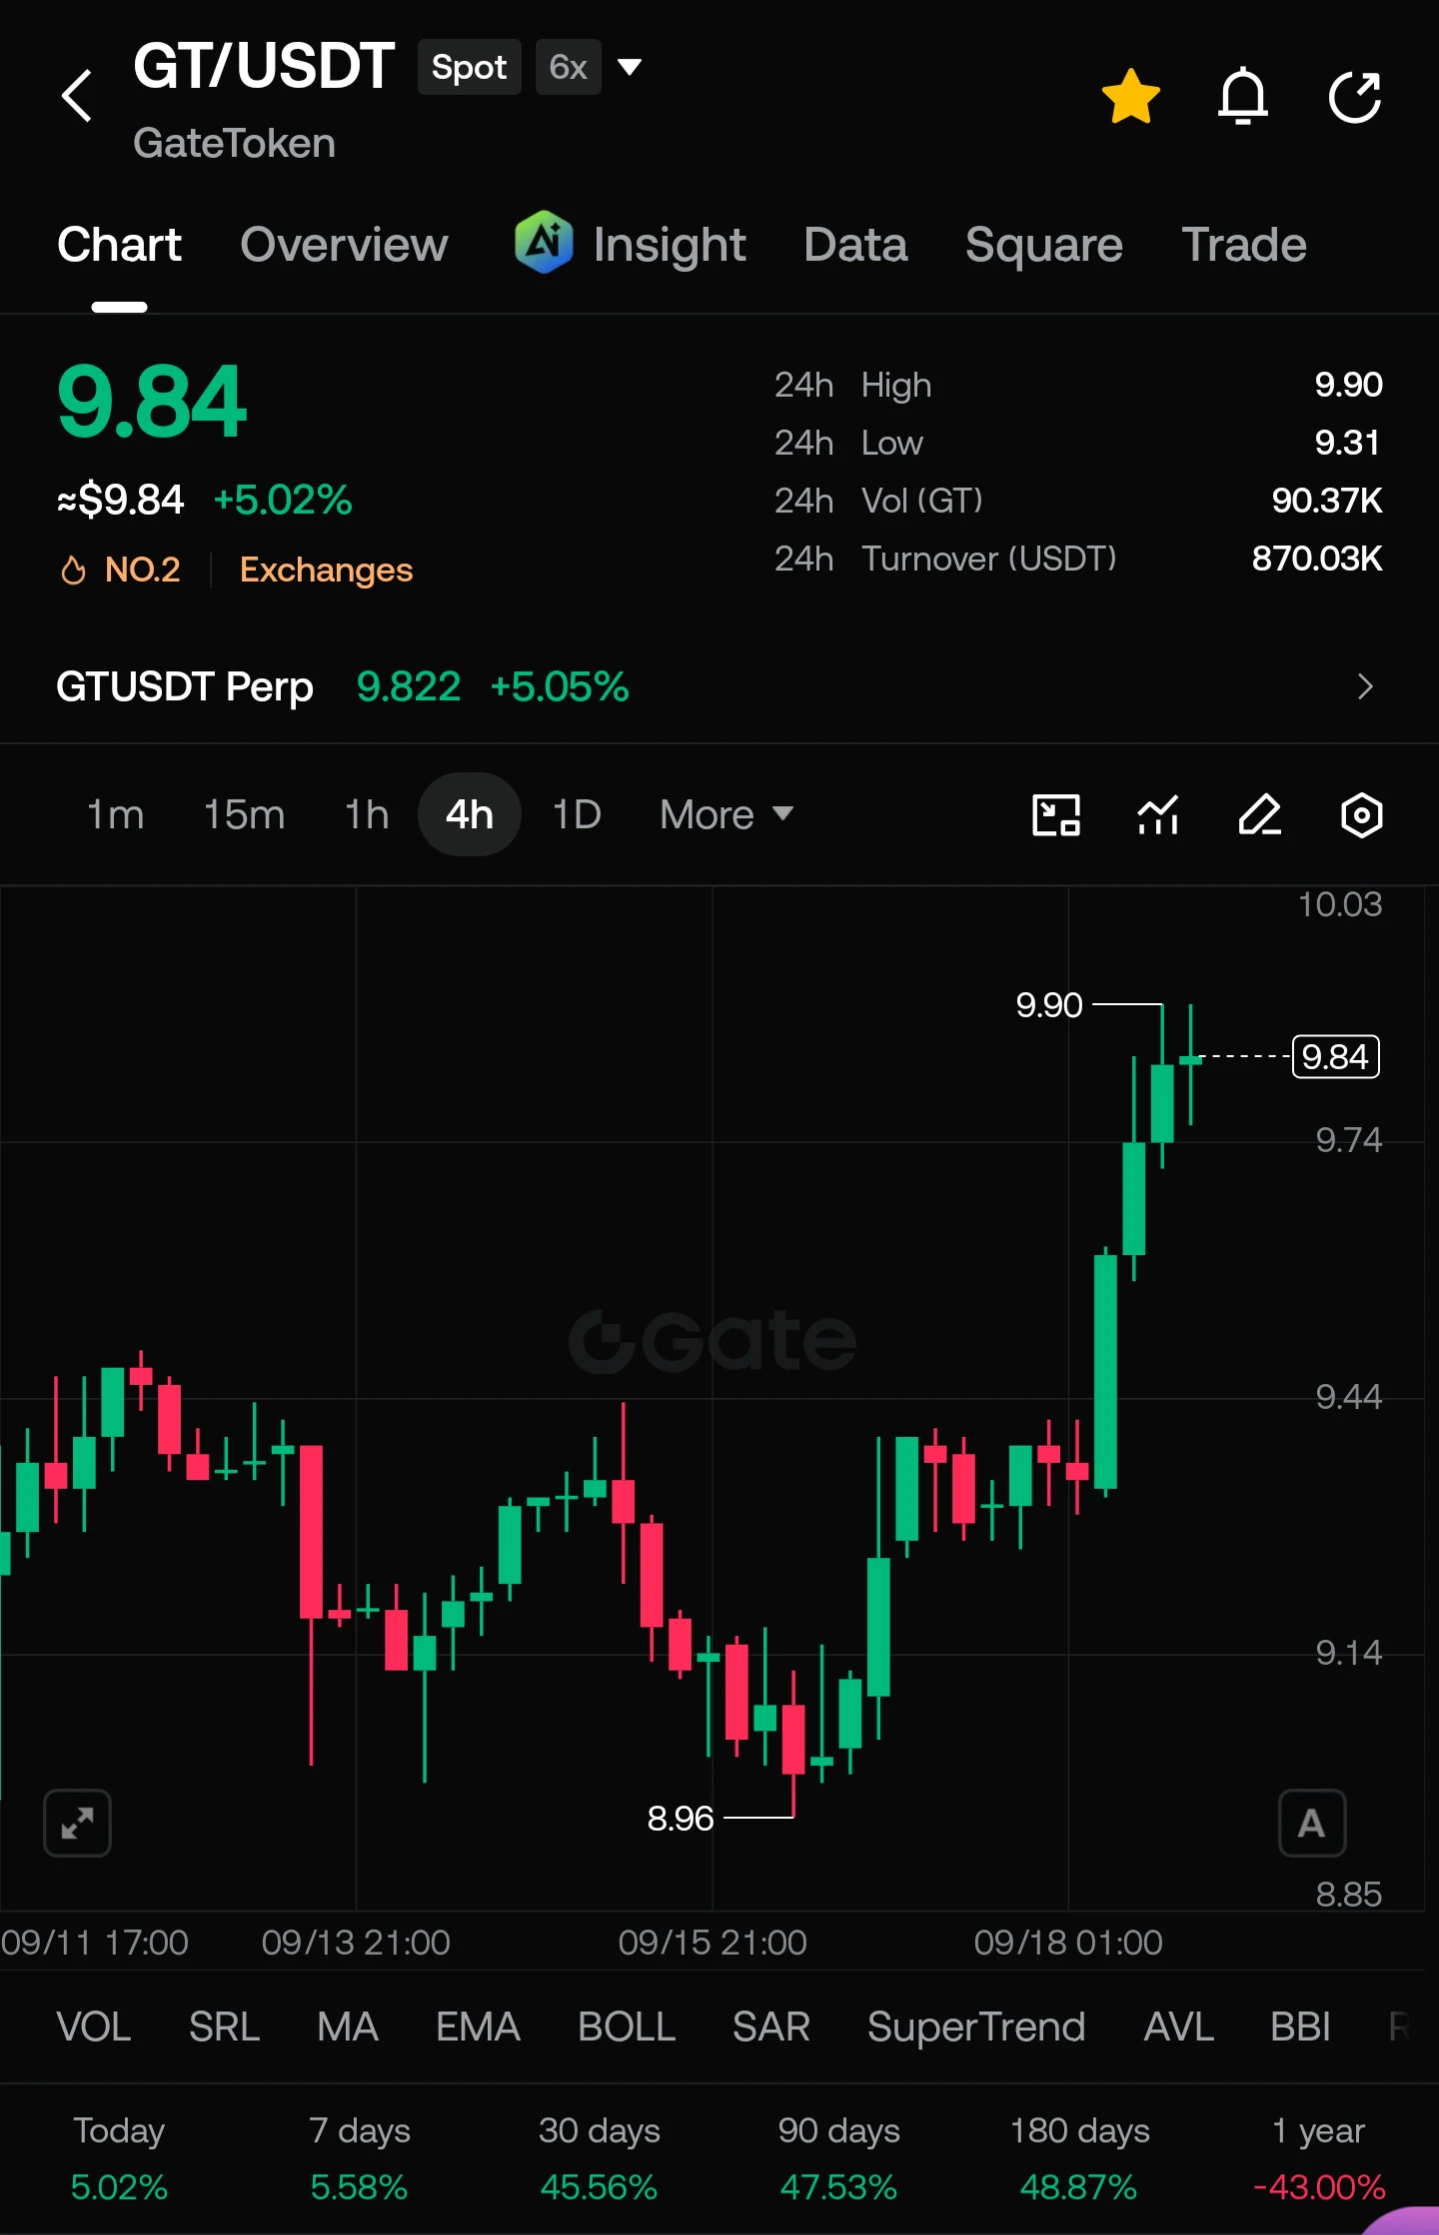This screenshot has width=1439, height=2235.
Task: Toggle the auto-scale A button
Action: tap(1312, 1823)
